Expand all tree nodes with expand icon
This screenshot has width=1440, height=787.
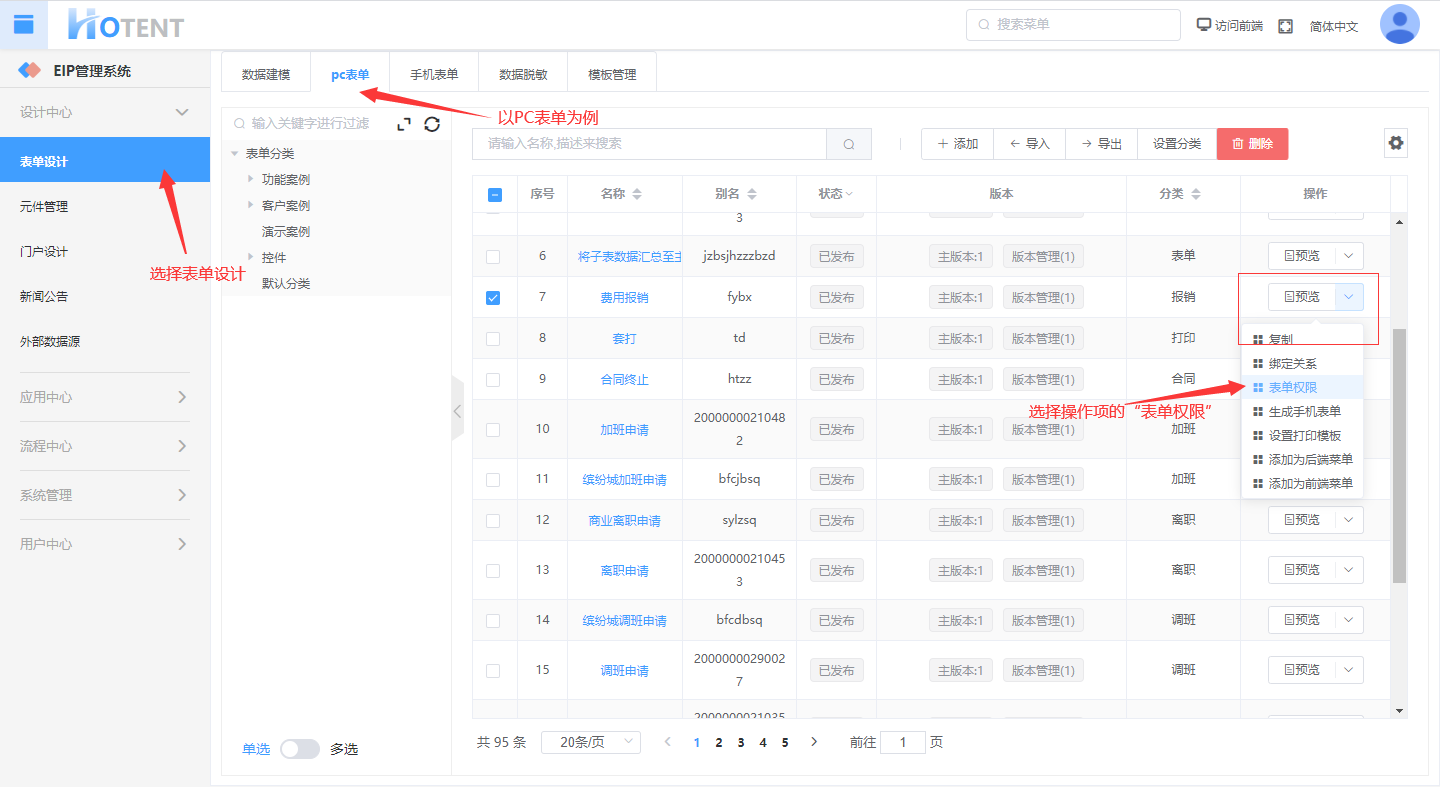pyautogui.click(x=404, y=124)
